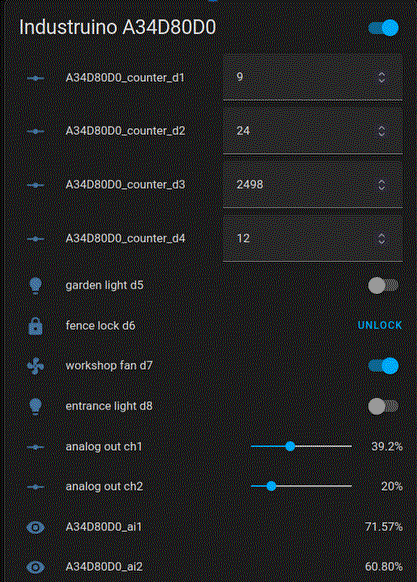
Task: Turn off the workshop fan d7 switch
Action: click(383, 366)
